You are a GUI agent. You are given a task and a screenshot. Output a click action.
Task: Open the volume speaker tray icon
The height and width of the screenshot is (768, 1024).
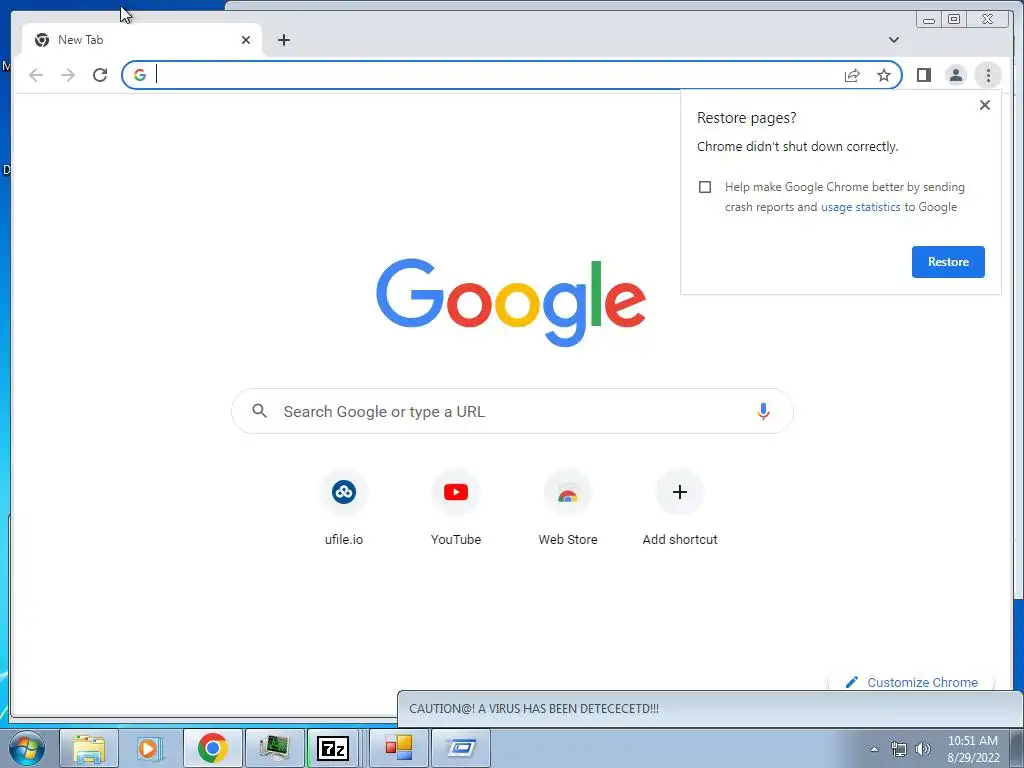click(923, 749)
